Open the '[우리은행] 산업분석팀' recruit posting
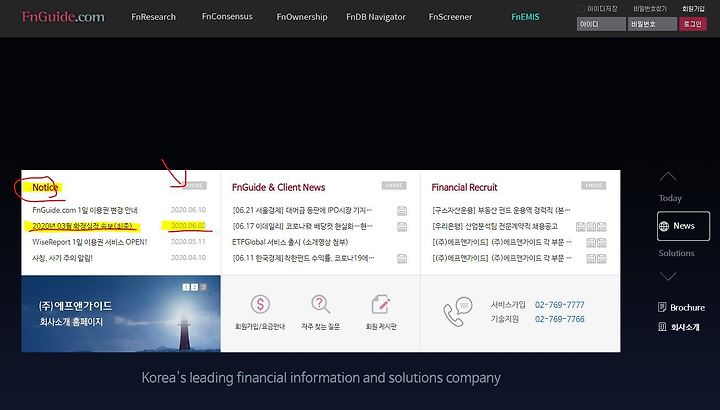Image resolution: width=720 pixels, height=410 pixels. 495,226
